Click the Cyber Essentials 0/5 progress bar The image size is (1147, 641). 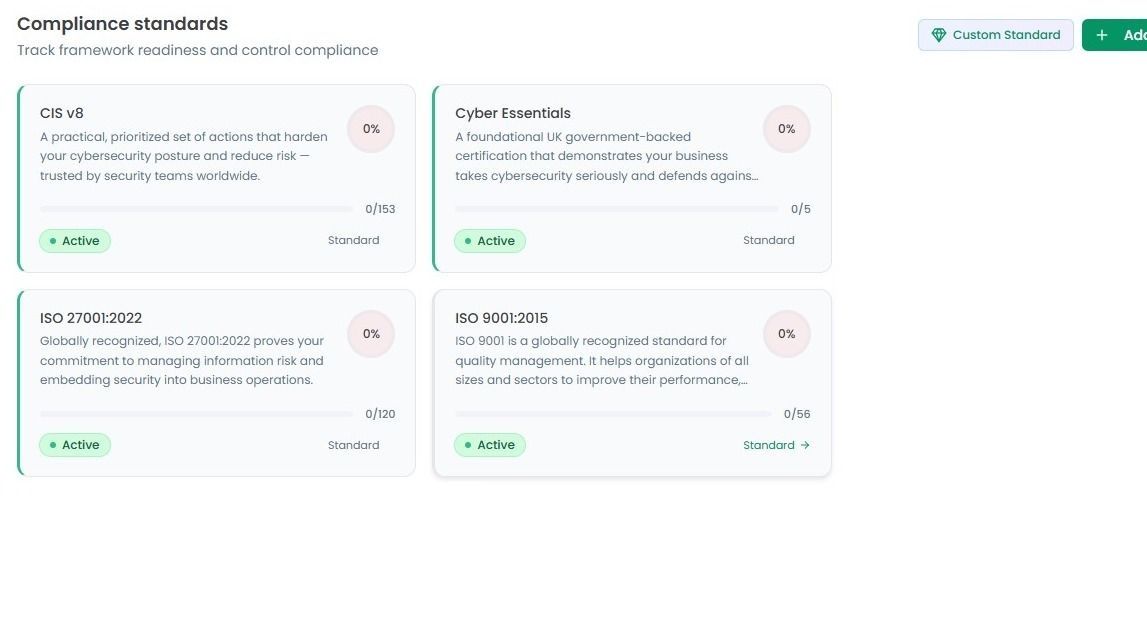pyautogui.click(x=617, y=209)
